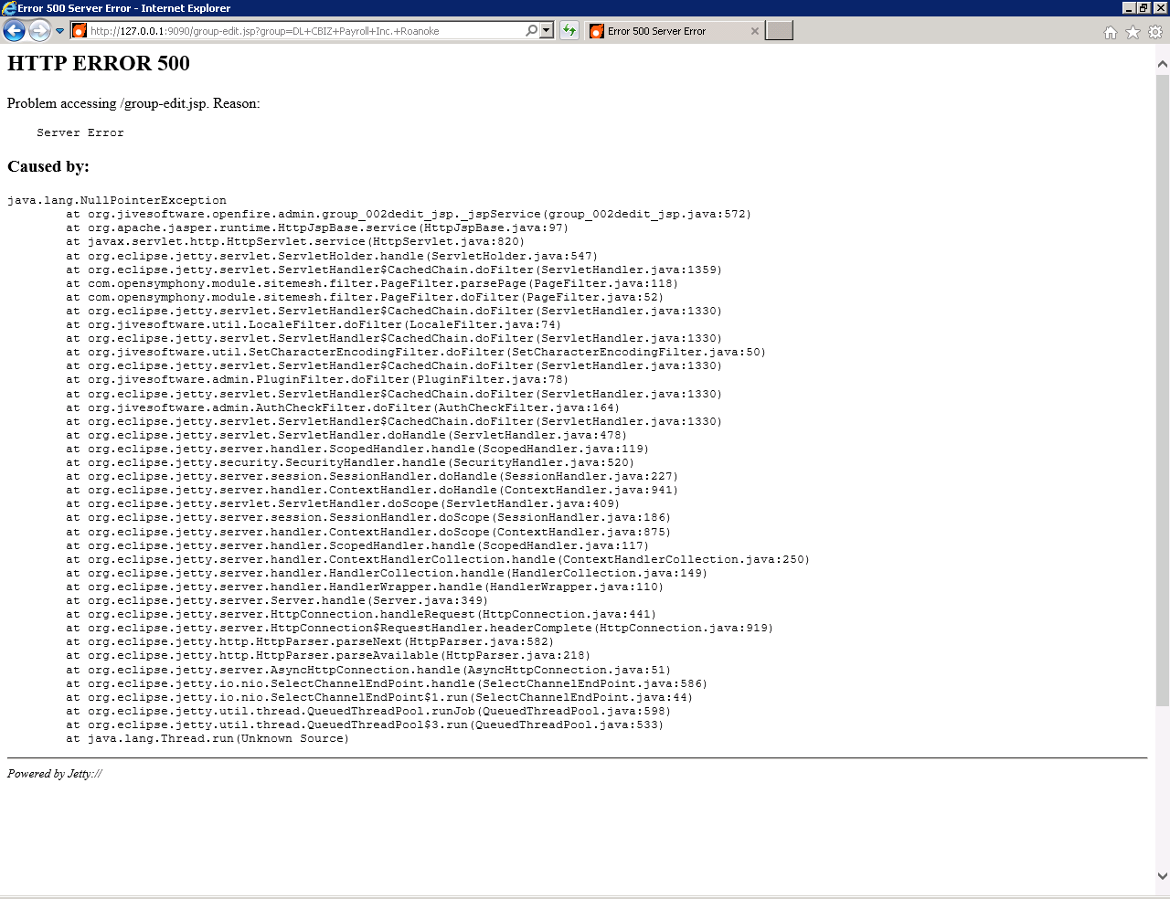Click the java.lang.Thread.run(Unknown Source) line

pyautogui.click(x=207, y=739)
